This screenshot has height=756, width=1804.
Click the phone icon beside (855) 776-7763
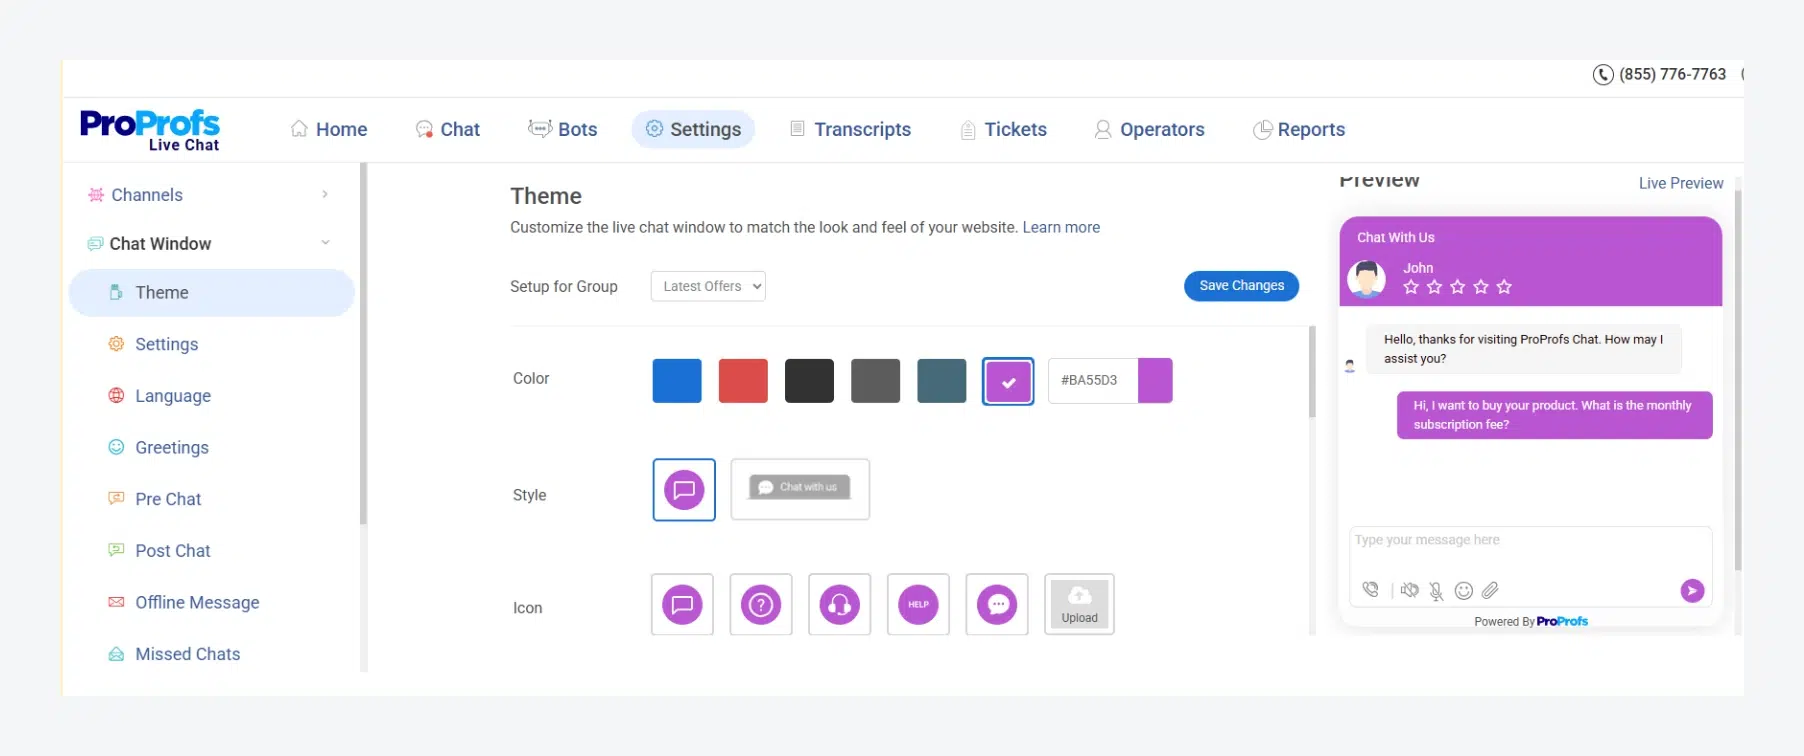(x=1603, y=75)
